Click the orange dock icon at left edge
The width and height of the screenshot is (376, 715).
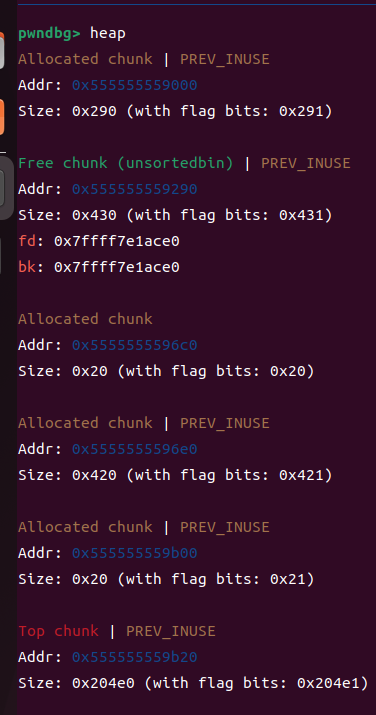pos(2,118)
